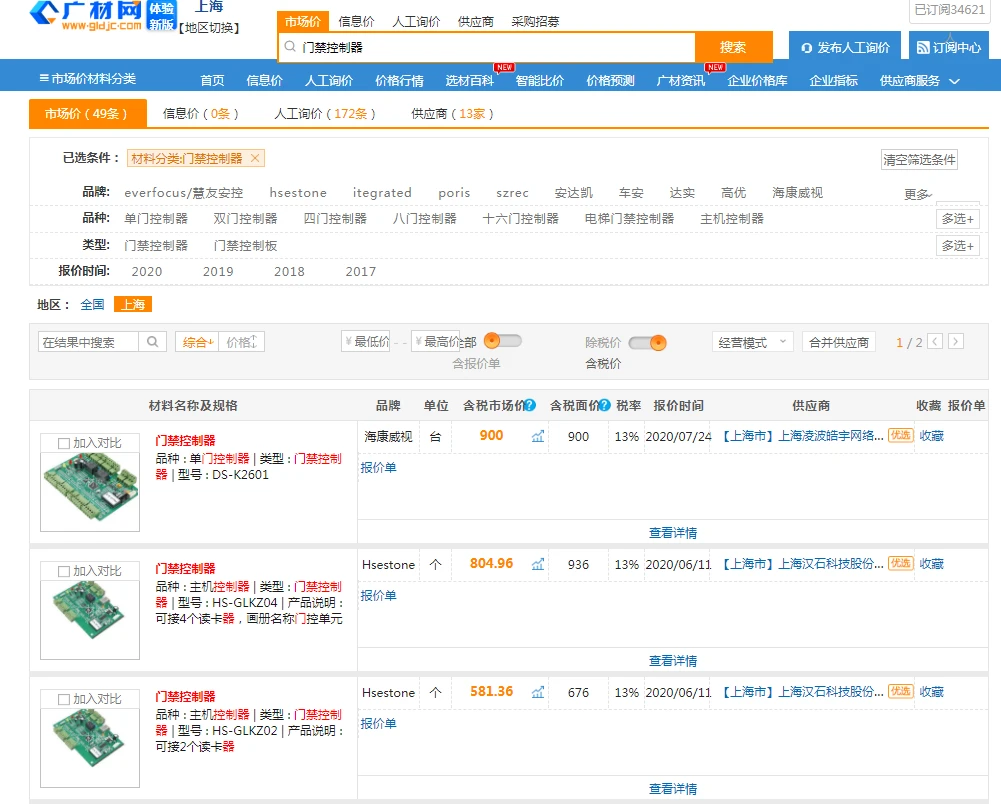This screenshot has height=804, width=1001.
Task: Switch to 市场价 (49条) tab
Action: (x=87, y=114)
